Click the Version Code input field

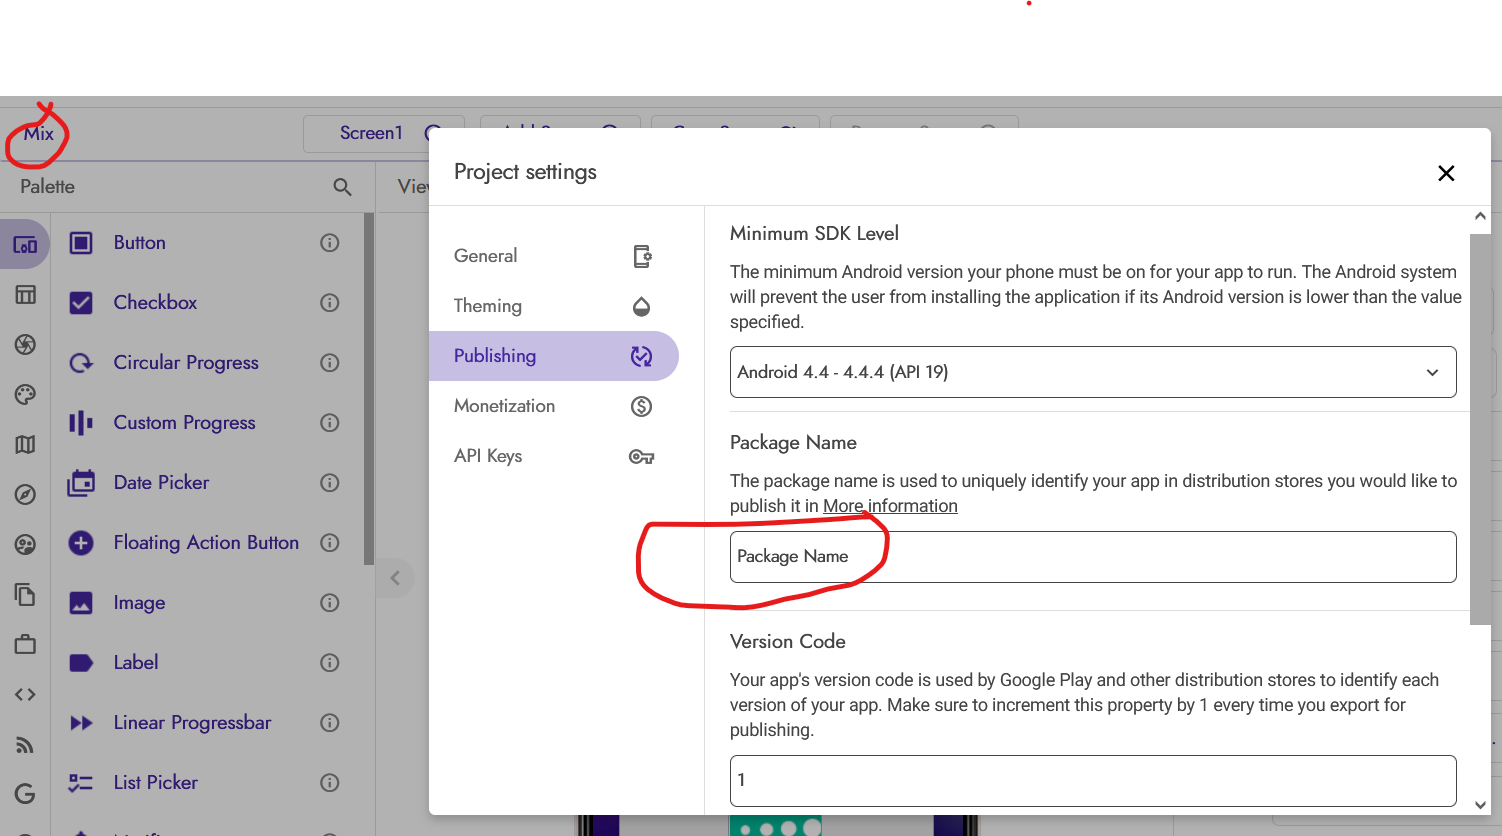click(1093, 781)
